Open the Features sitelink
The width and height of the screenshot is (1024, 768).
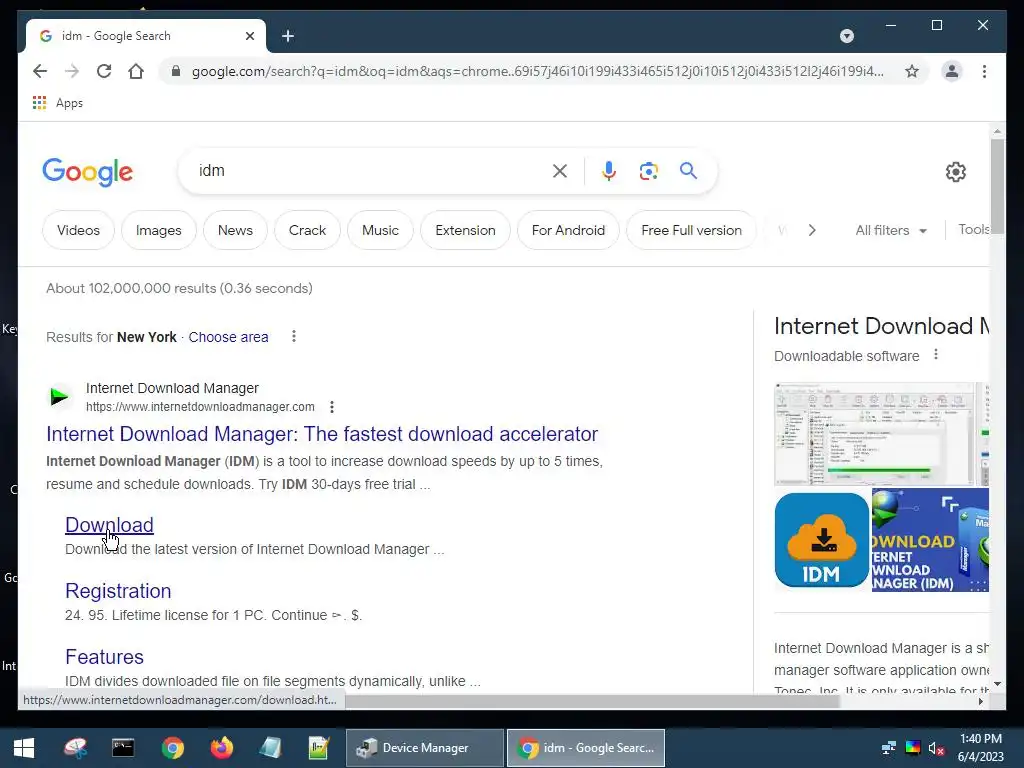104,656
